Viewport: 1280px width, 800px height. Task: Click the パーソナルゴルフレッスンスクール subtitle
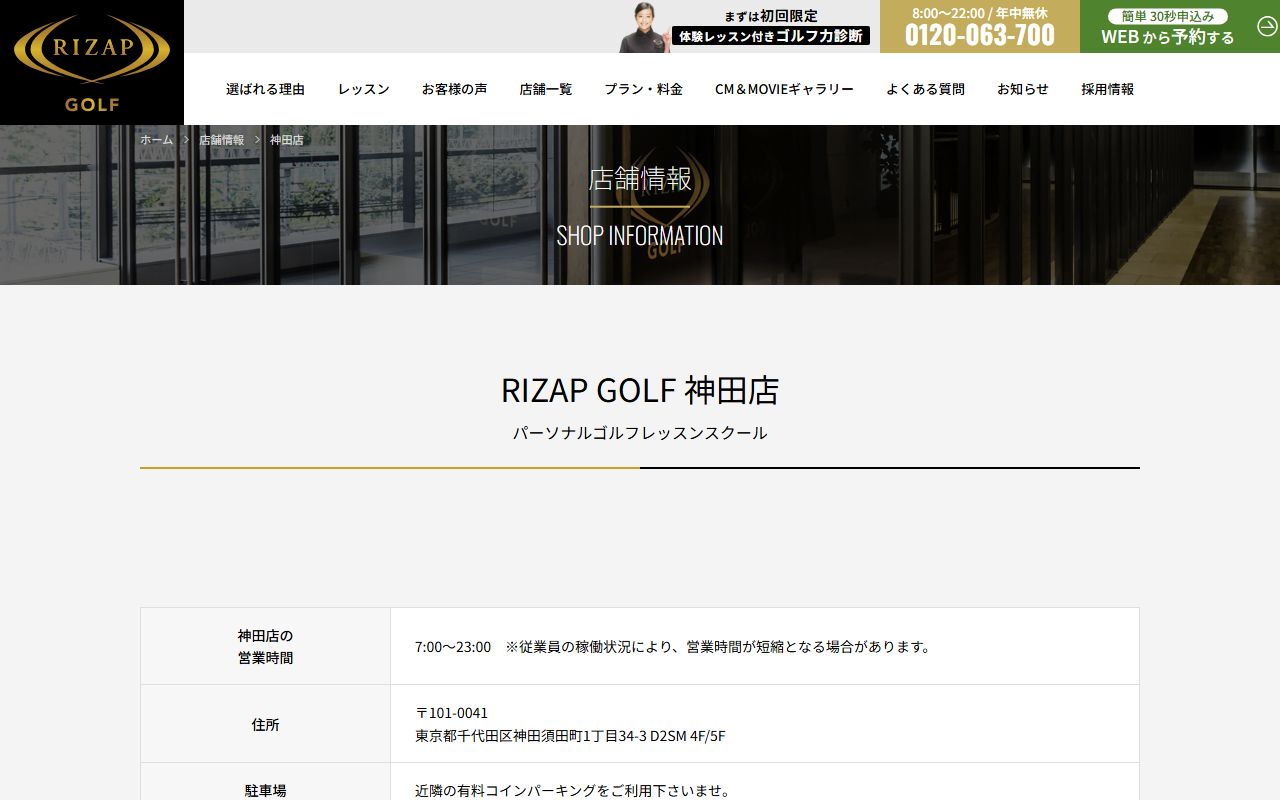pos(640,433)
